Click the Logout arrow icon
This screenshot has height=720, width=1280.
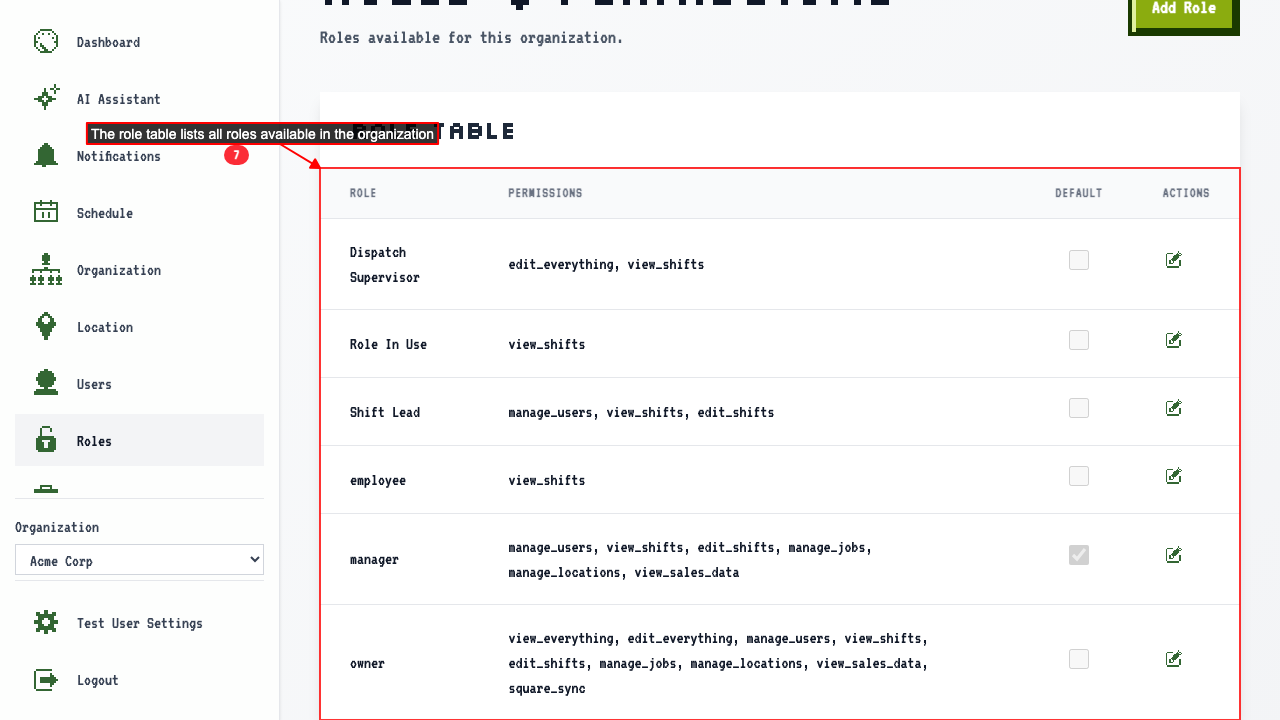[x=46, y=680]
